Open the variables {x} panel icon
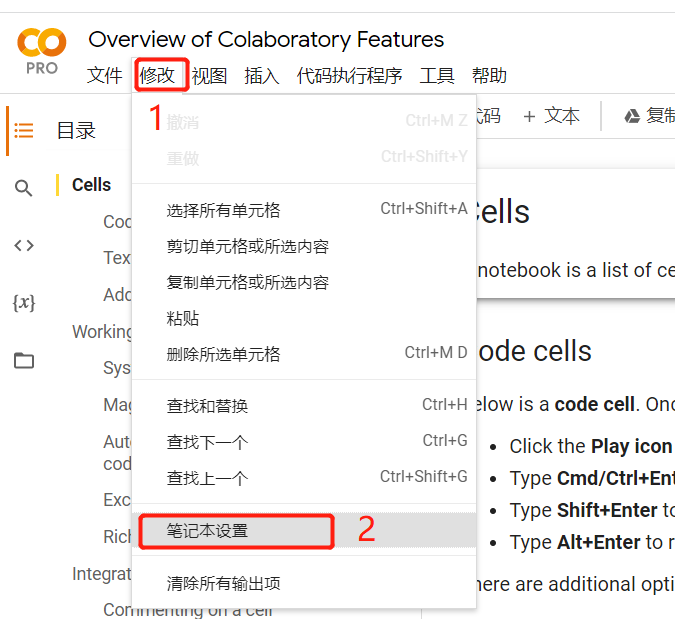This screenshot has height=619, width=675. point(24,302)
